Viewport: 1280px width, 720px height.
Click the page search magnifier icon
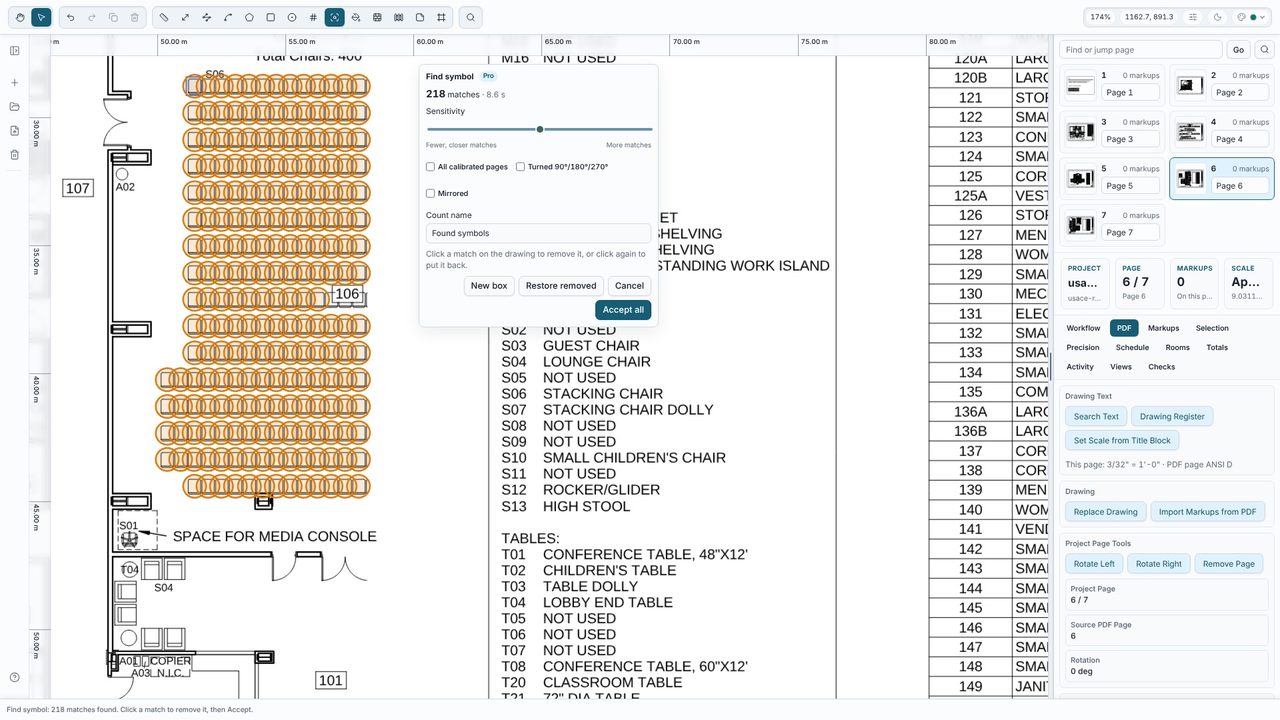point(1265,50)
